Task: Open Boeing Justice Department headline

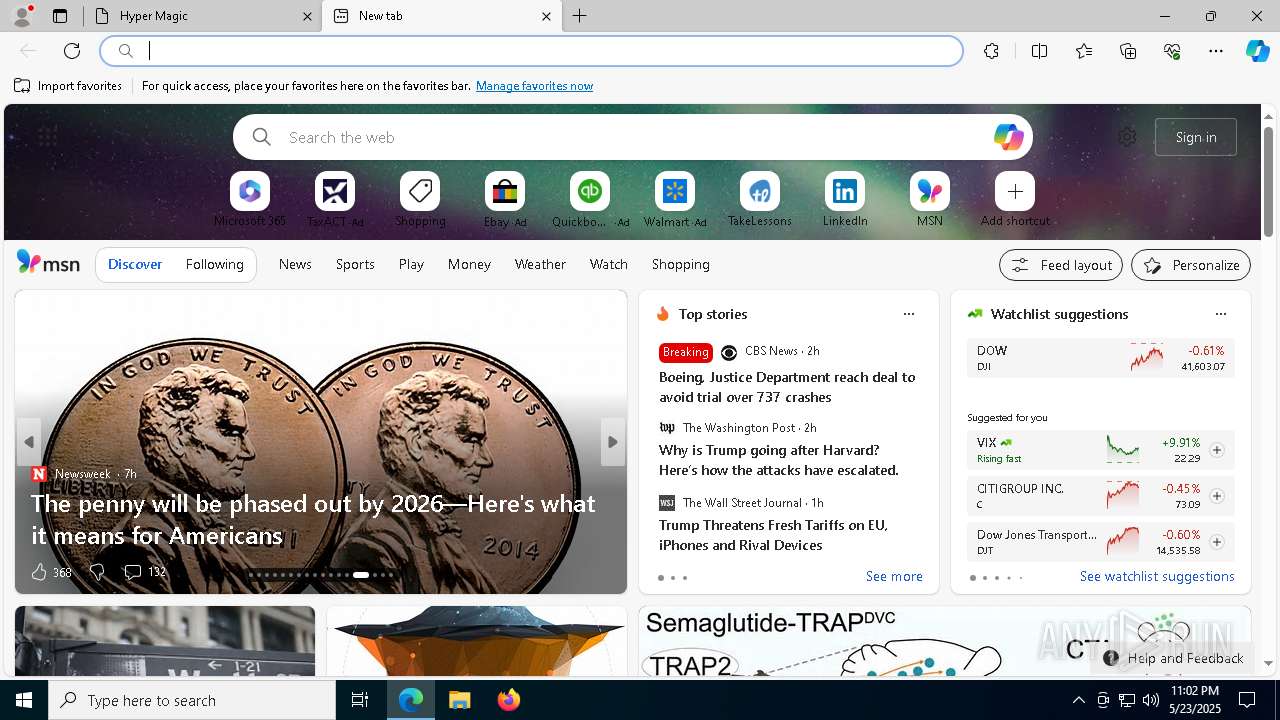Action: click(787, 387)
